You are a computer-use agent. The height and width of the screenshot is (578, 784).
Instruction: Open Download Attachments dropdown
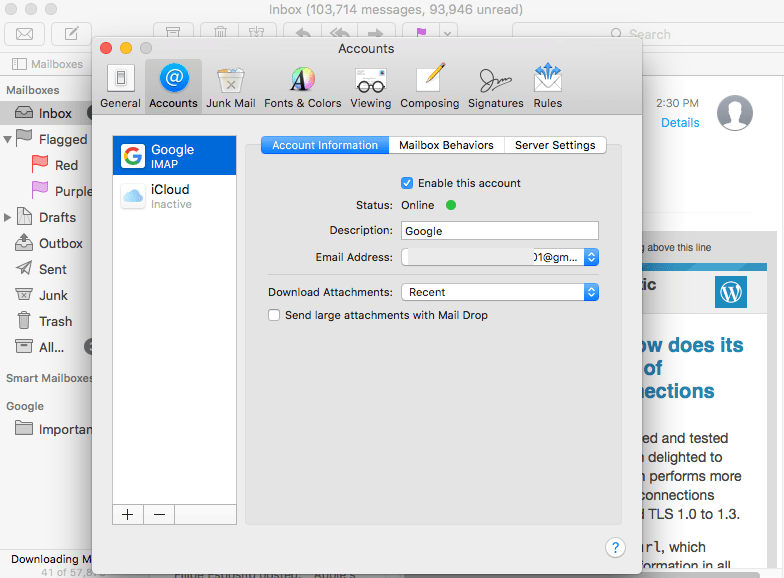click(500, 292)
